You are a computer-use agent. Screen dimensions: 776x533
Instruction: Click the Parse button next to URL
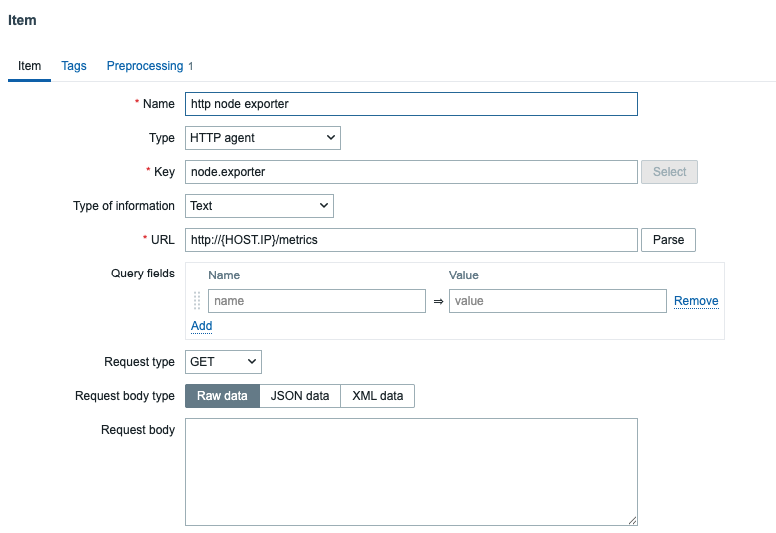(668, 240)
